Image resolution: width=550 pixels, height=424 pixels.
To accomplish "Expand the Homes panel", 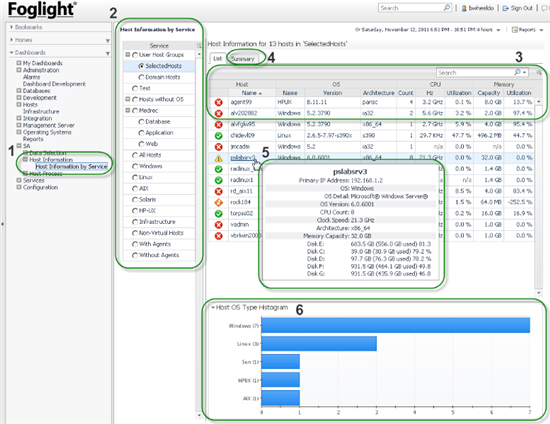I will tap(12, 40).
